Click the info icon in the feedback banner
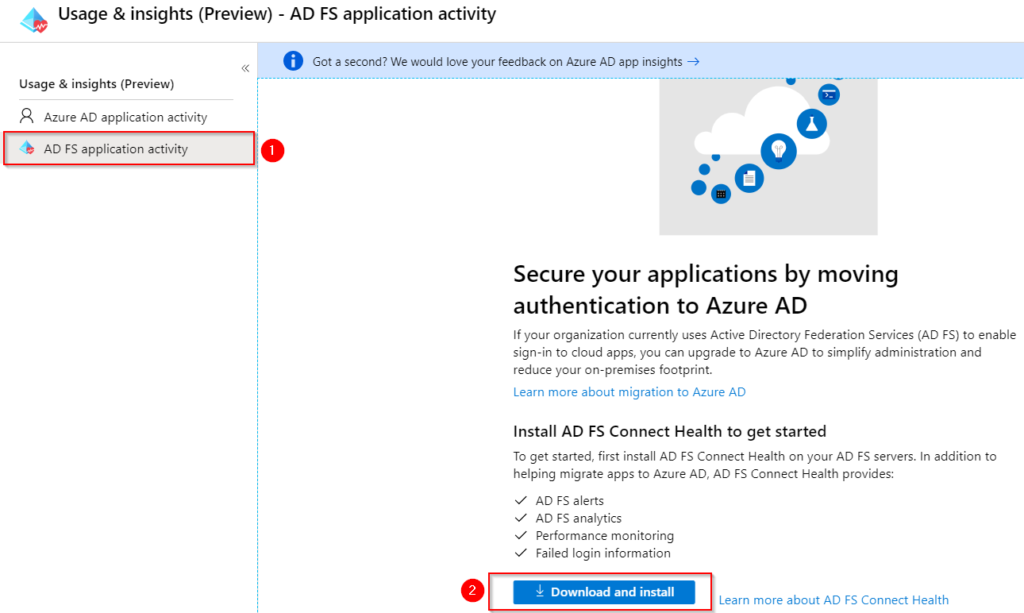The image size is (1024, 613). click(x=292, y=61)
